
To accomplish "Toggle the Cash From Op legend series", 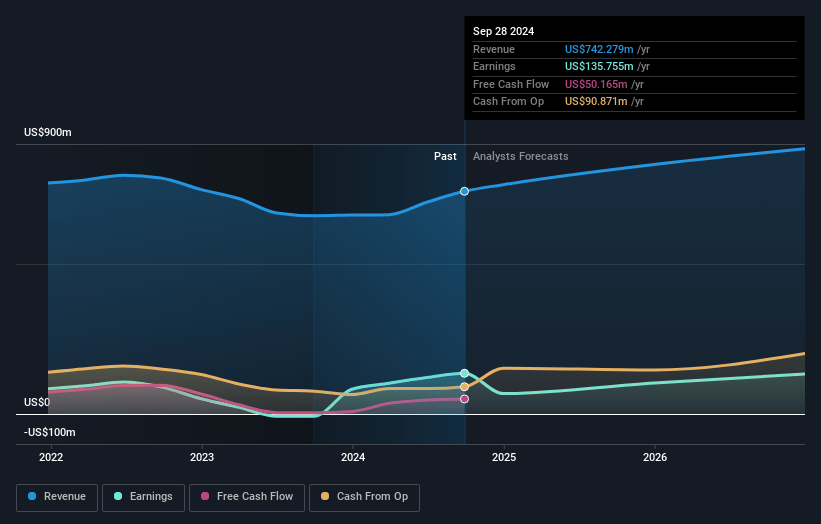I will point(364,497).
